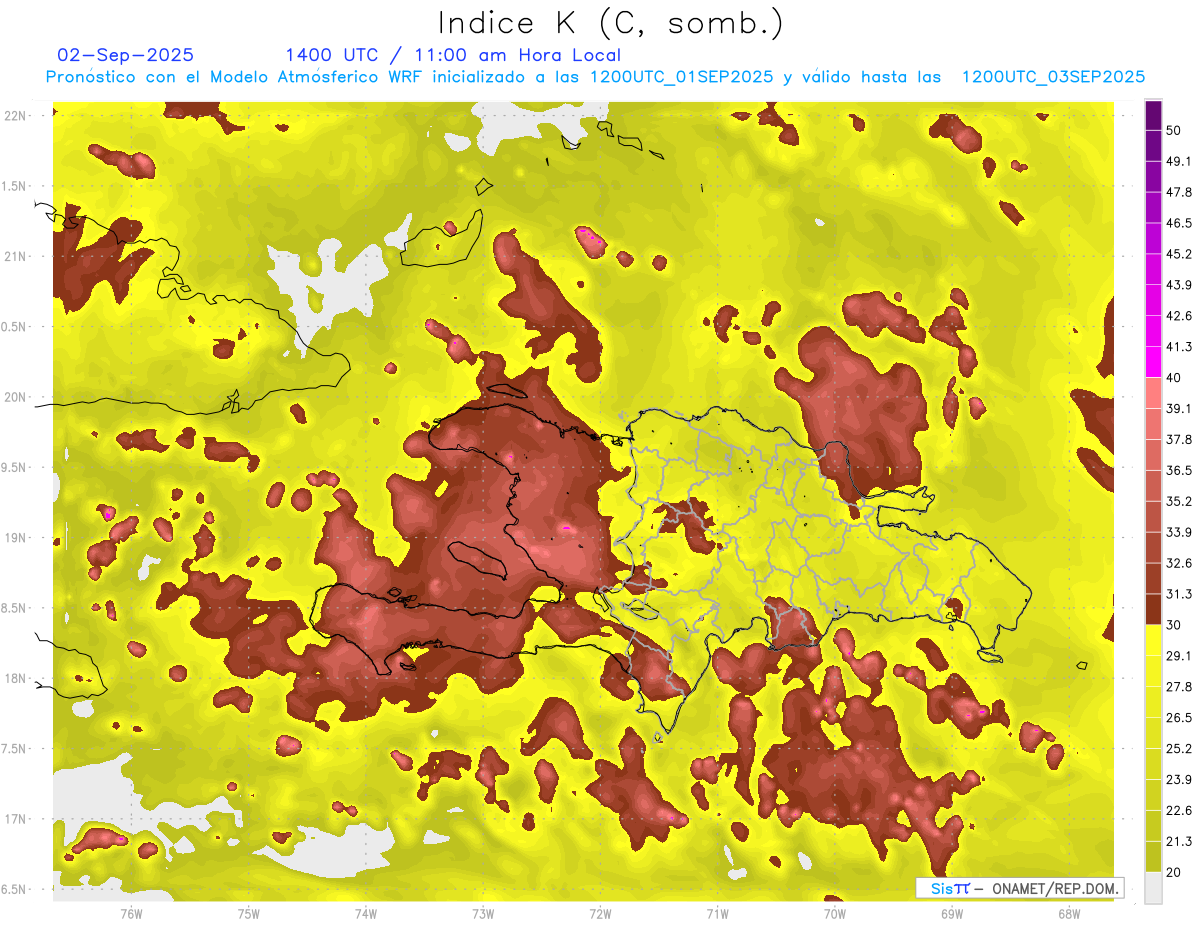This screenshot has width=1200, height=927.
Task: Select the "33.9" colorbar value
Action: coord(1178,532)
